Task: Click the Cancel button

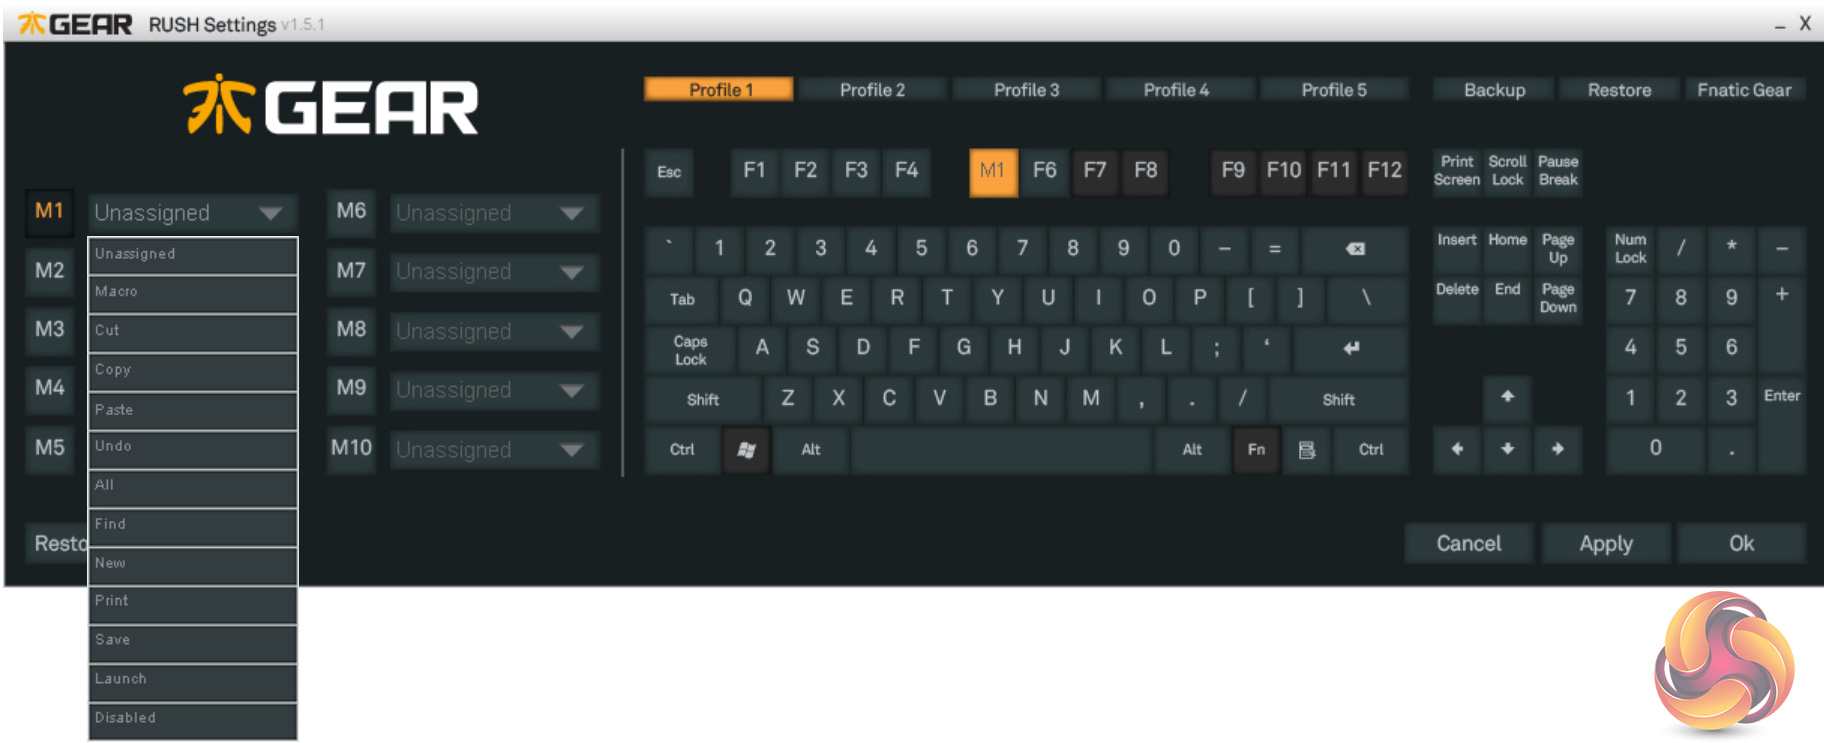Action: [1469, 543]
